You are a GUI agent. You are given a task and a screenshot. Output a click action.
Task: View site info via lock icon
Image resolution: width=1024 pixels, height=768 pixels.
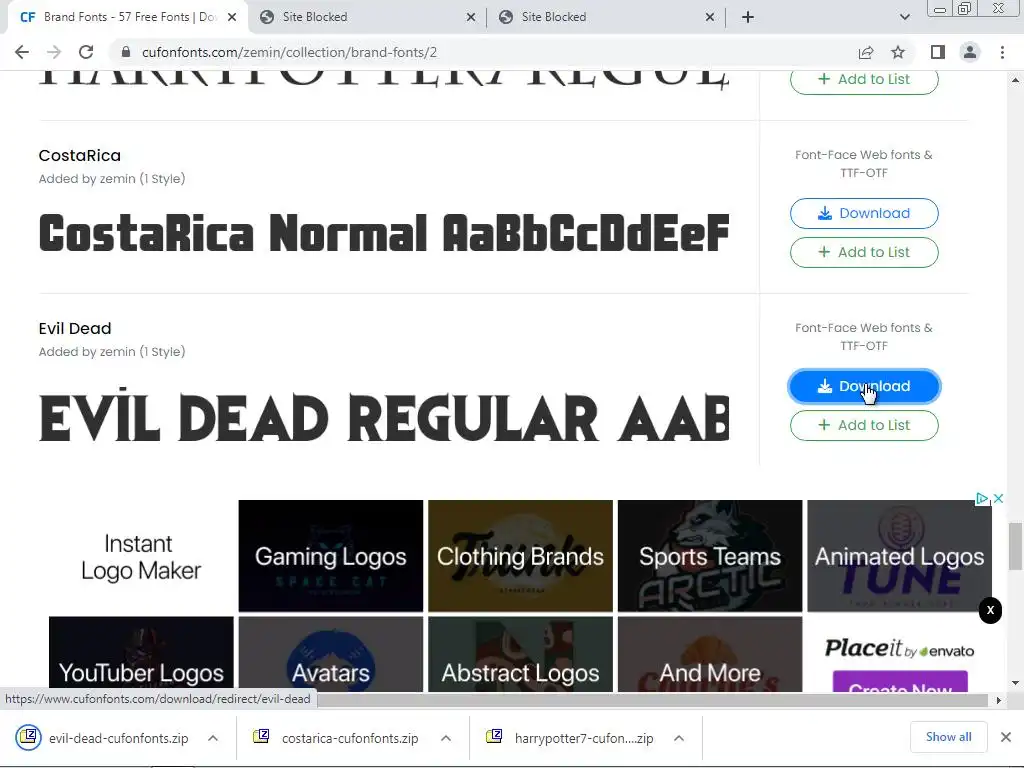pos(126,52)
